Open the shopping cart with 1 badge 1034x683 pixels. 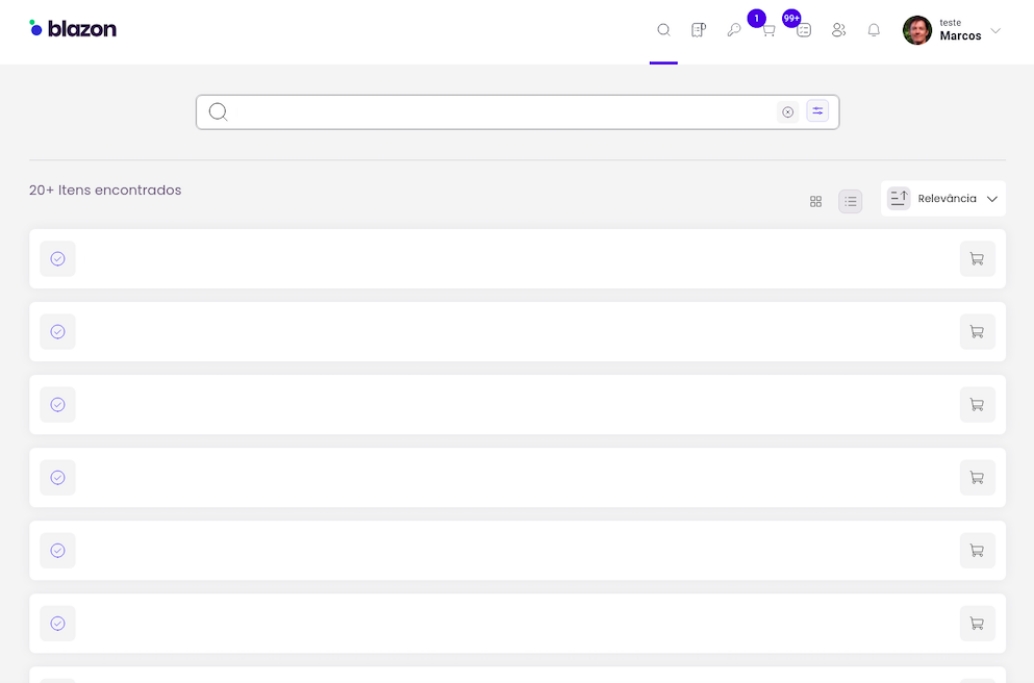[x=767, y=30]
